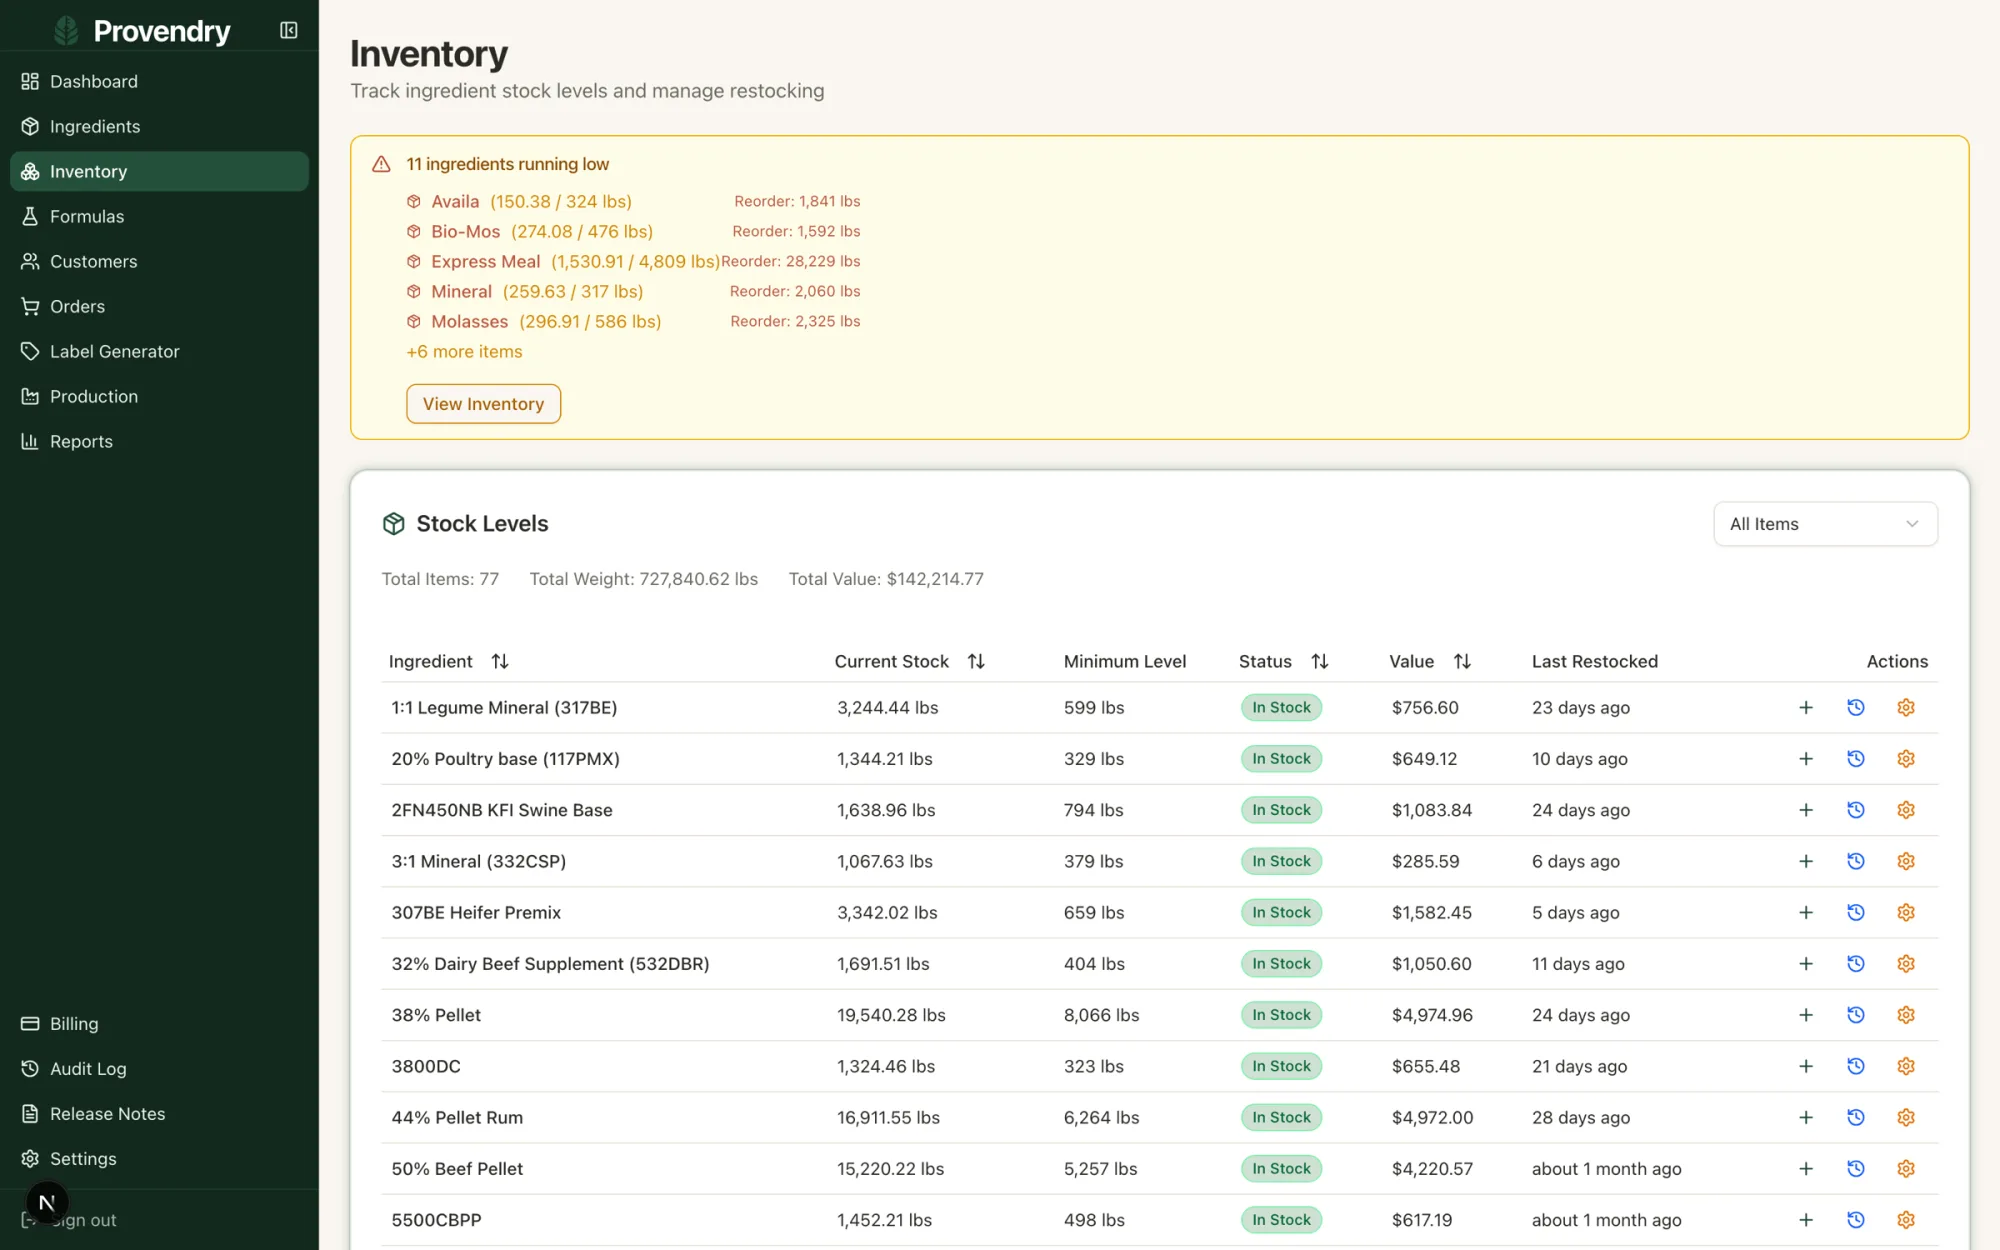2000x1250 pixels.
Task: Add stock for 3:1 Mineral (332CSP)
Action: pyautogui.click(x=1806, y=861)
